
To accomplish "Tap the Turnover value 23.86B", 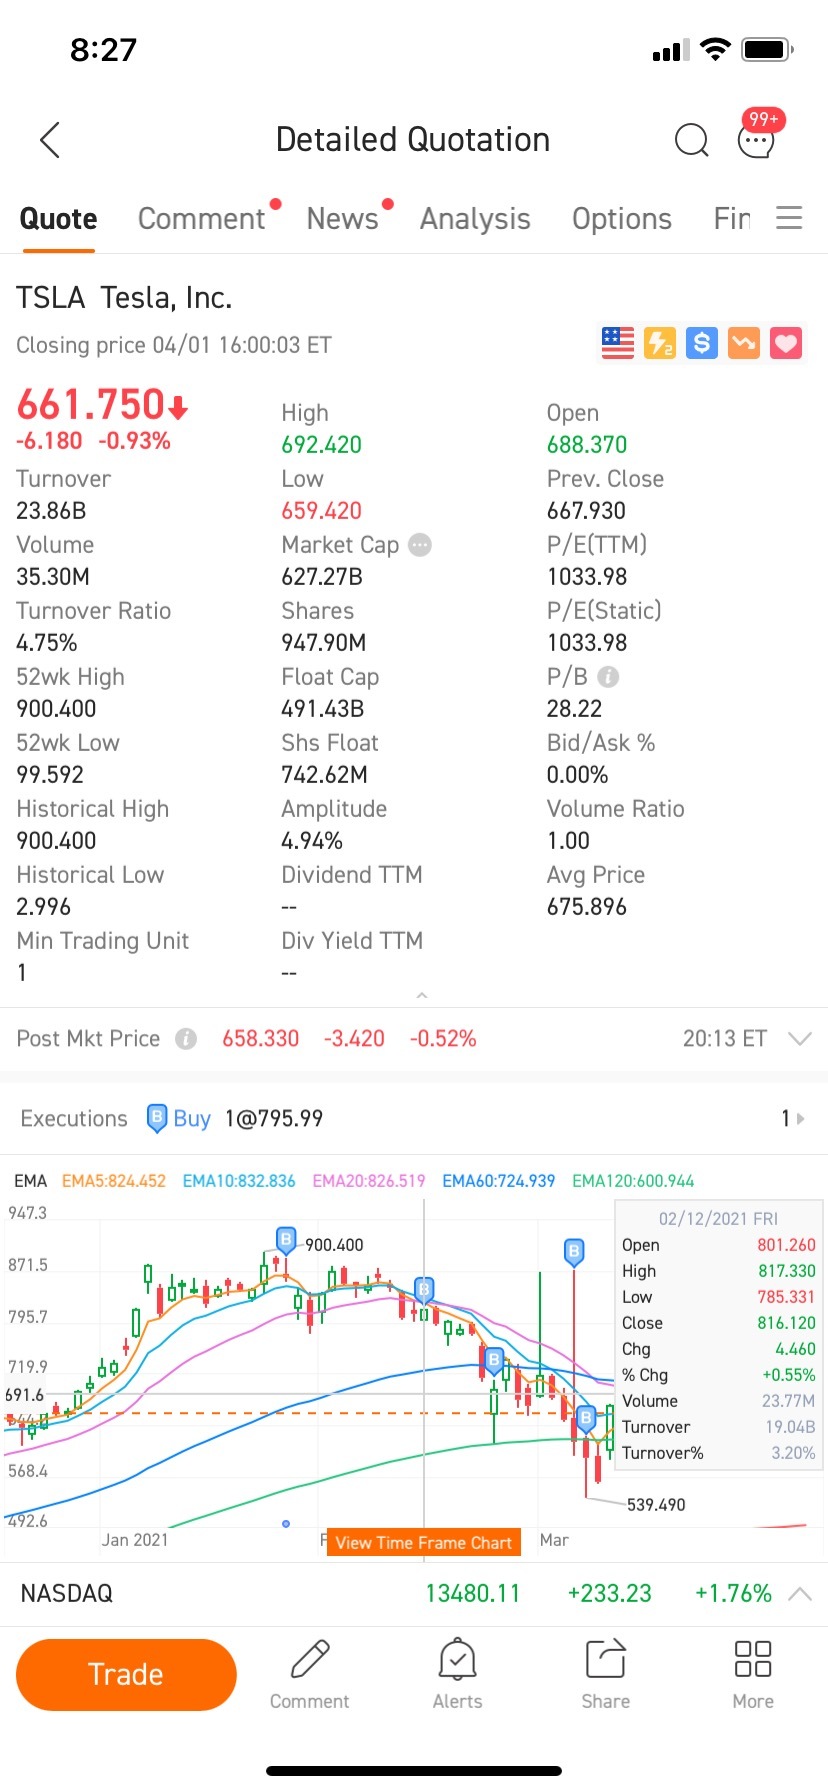I will click(x=51, y=511).
